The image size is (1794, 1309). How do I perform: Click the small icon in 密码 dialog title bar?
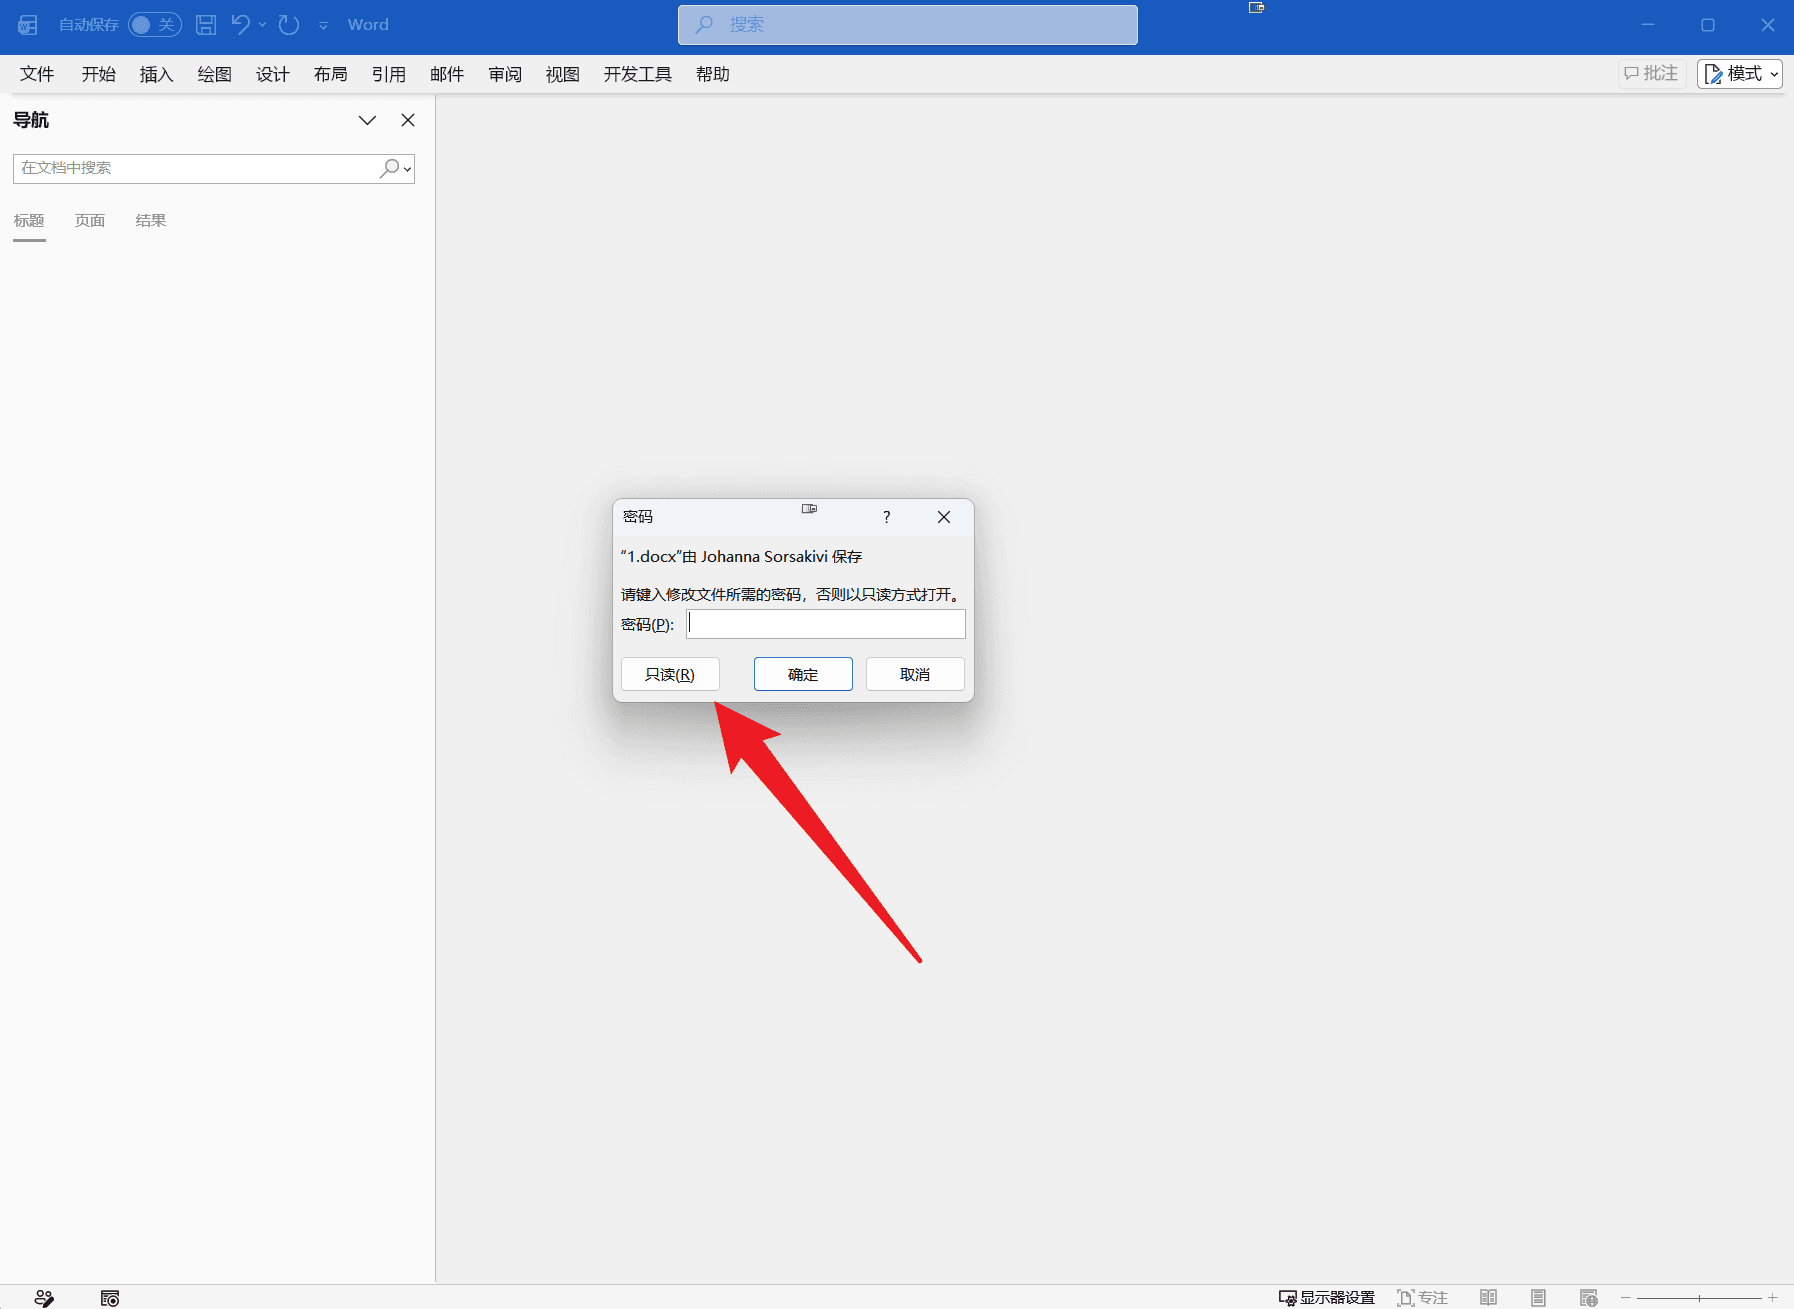[809, 509]
